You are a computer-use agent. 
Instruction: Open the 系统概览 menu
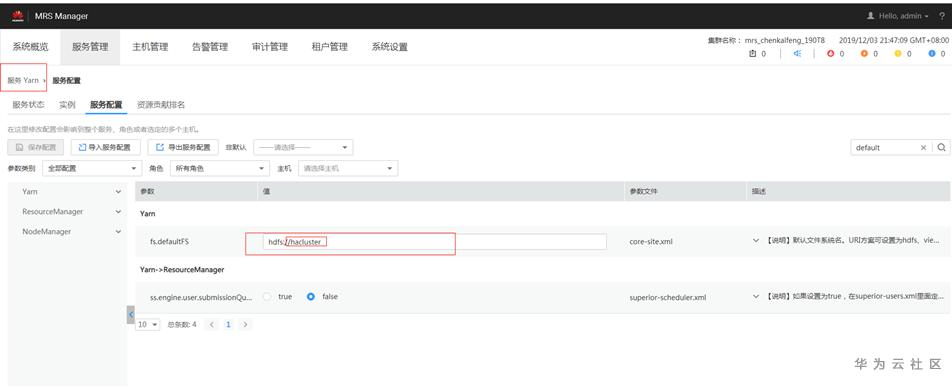pyautogui.click(x=30, y=47)
